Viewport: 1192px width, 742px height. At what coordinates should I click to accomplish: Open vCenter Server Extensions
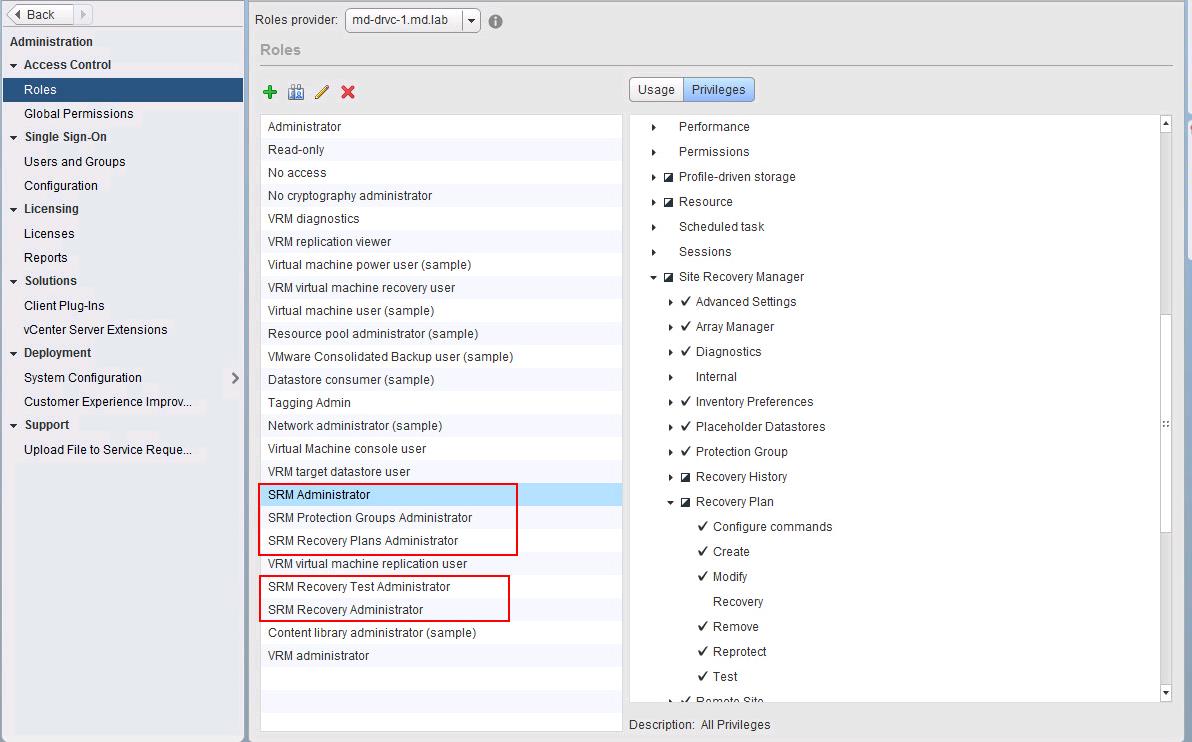(x=95, y=330)
